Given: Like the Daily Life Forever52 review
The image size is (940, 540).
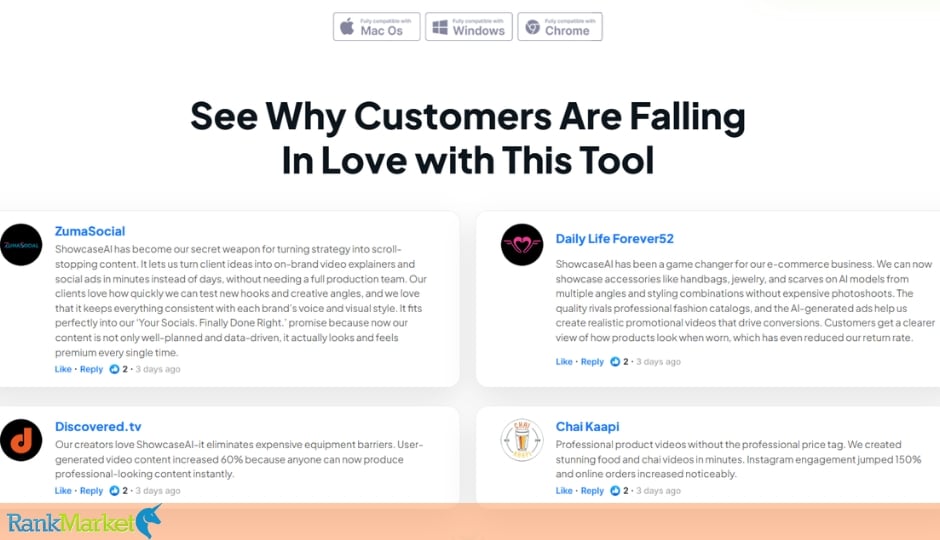Looking at the screenshot, I should coord(564,361).
